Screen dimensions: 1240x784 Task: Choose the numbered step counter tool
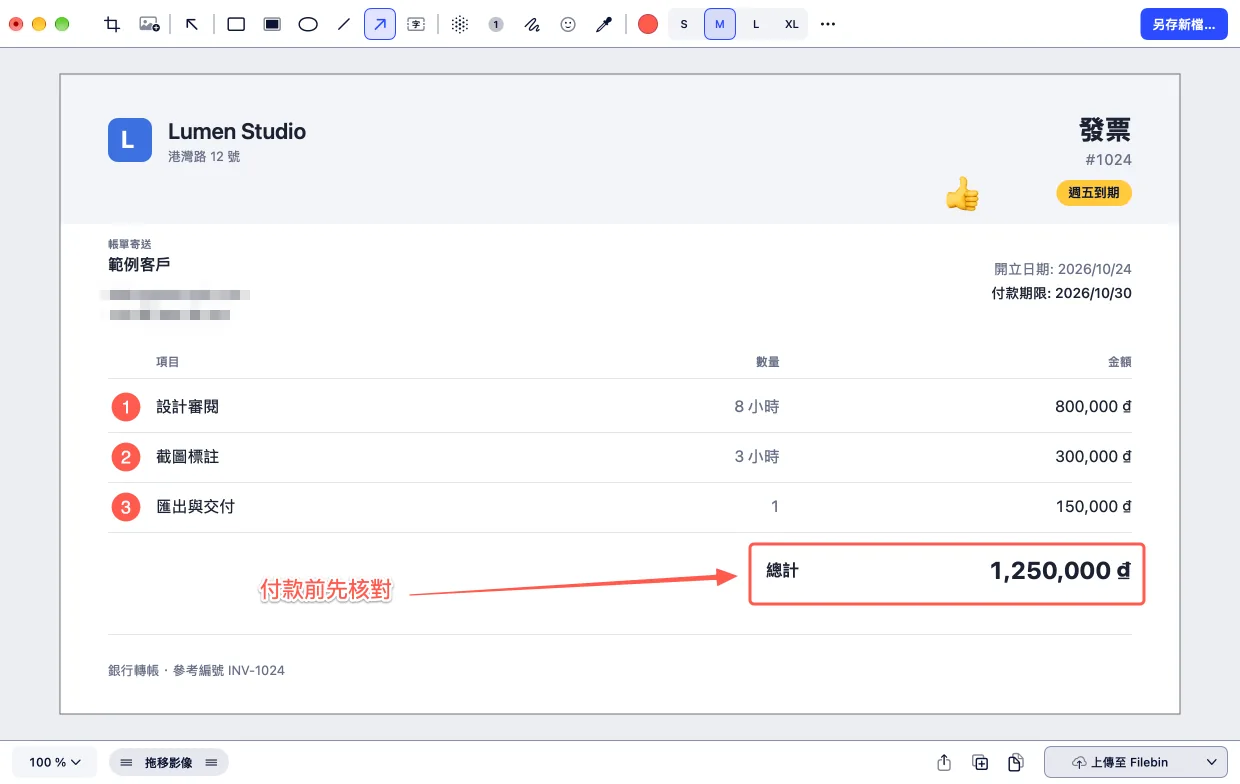pos(496,24)
